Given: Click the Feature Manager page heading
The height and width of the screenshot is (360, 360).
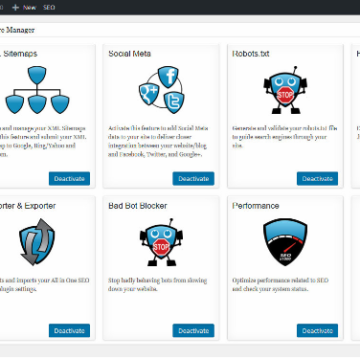Looking at the screenshot, I should click(17, 30).
